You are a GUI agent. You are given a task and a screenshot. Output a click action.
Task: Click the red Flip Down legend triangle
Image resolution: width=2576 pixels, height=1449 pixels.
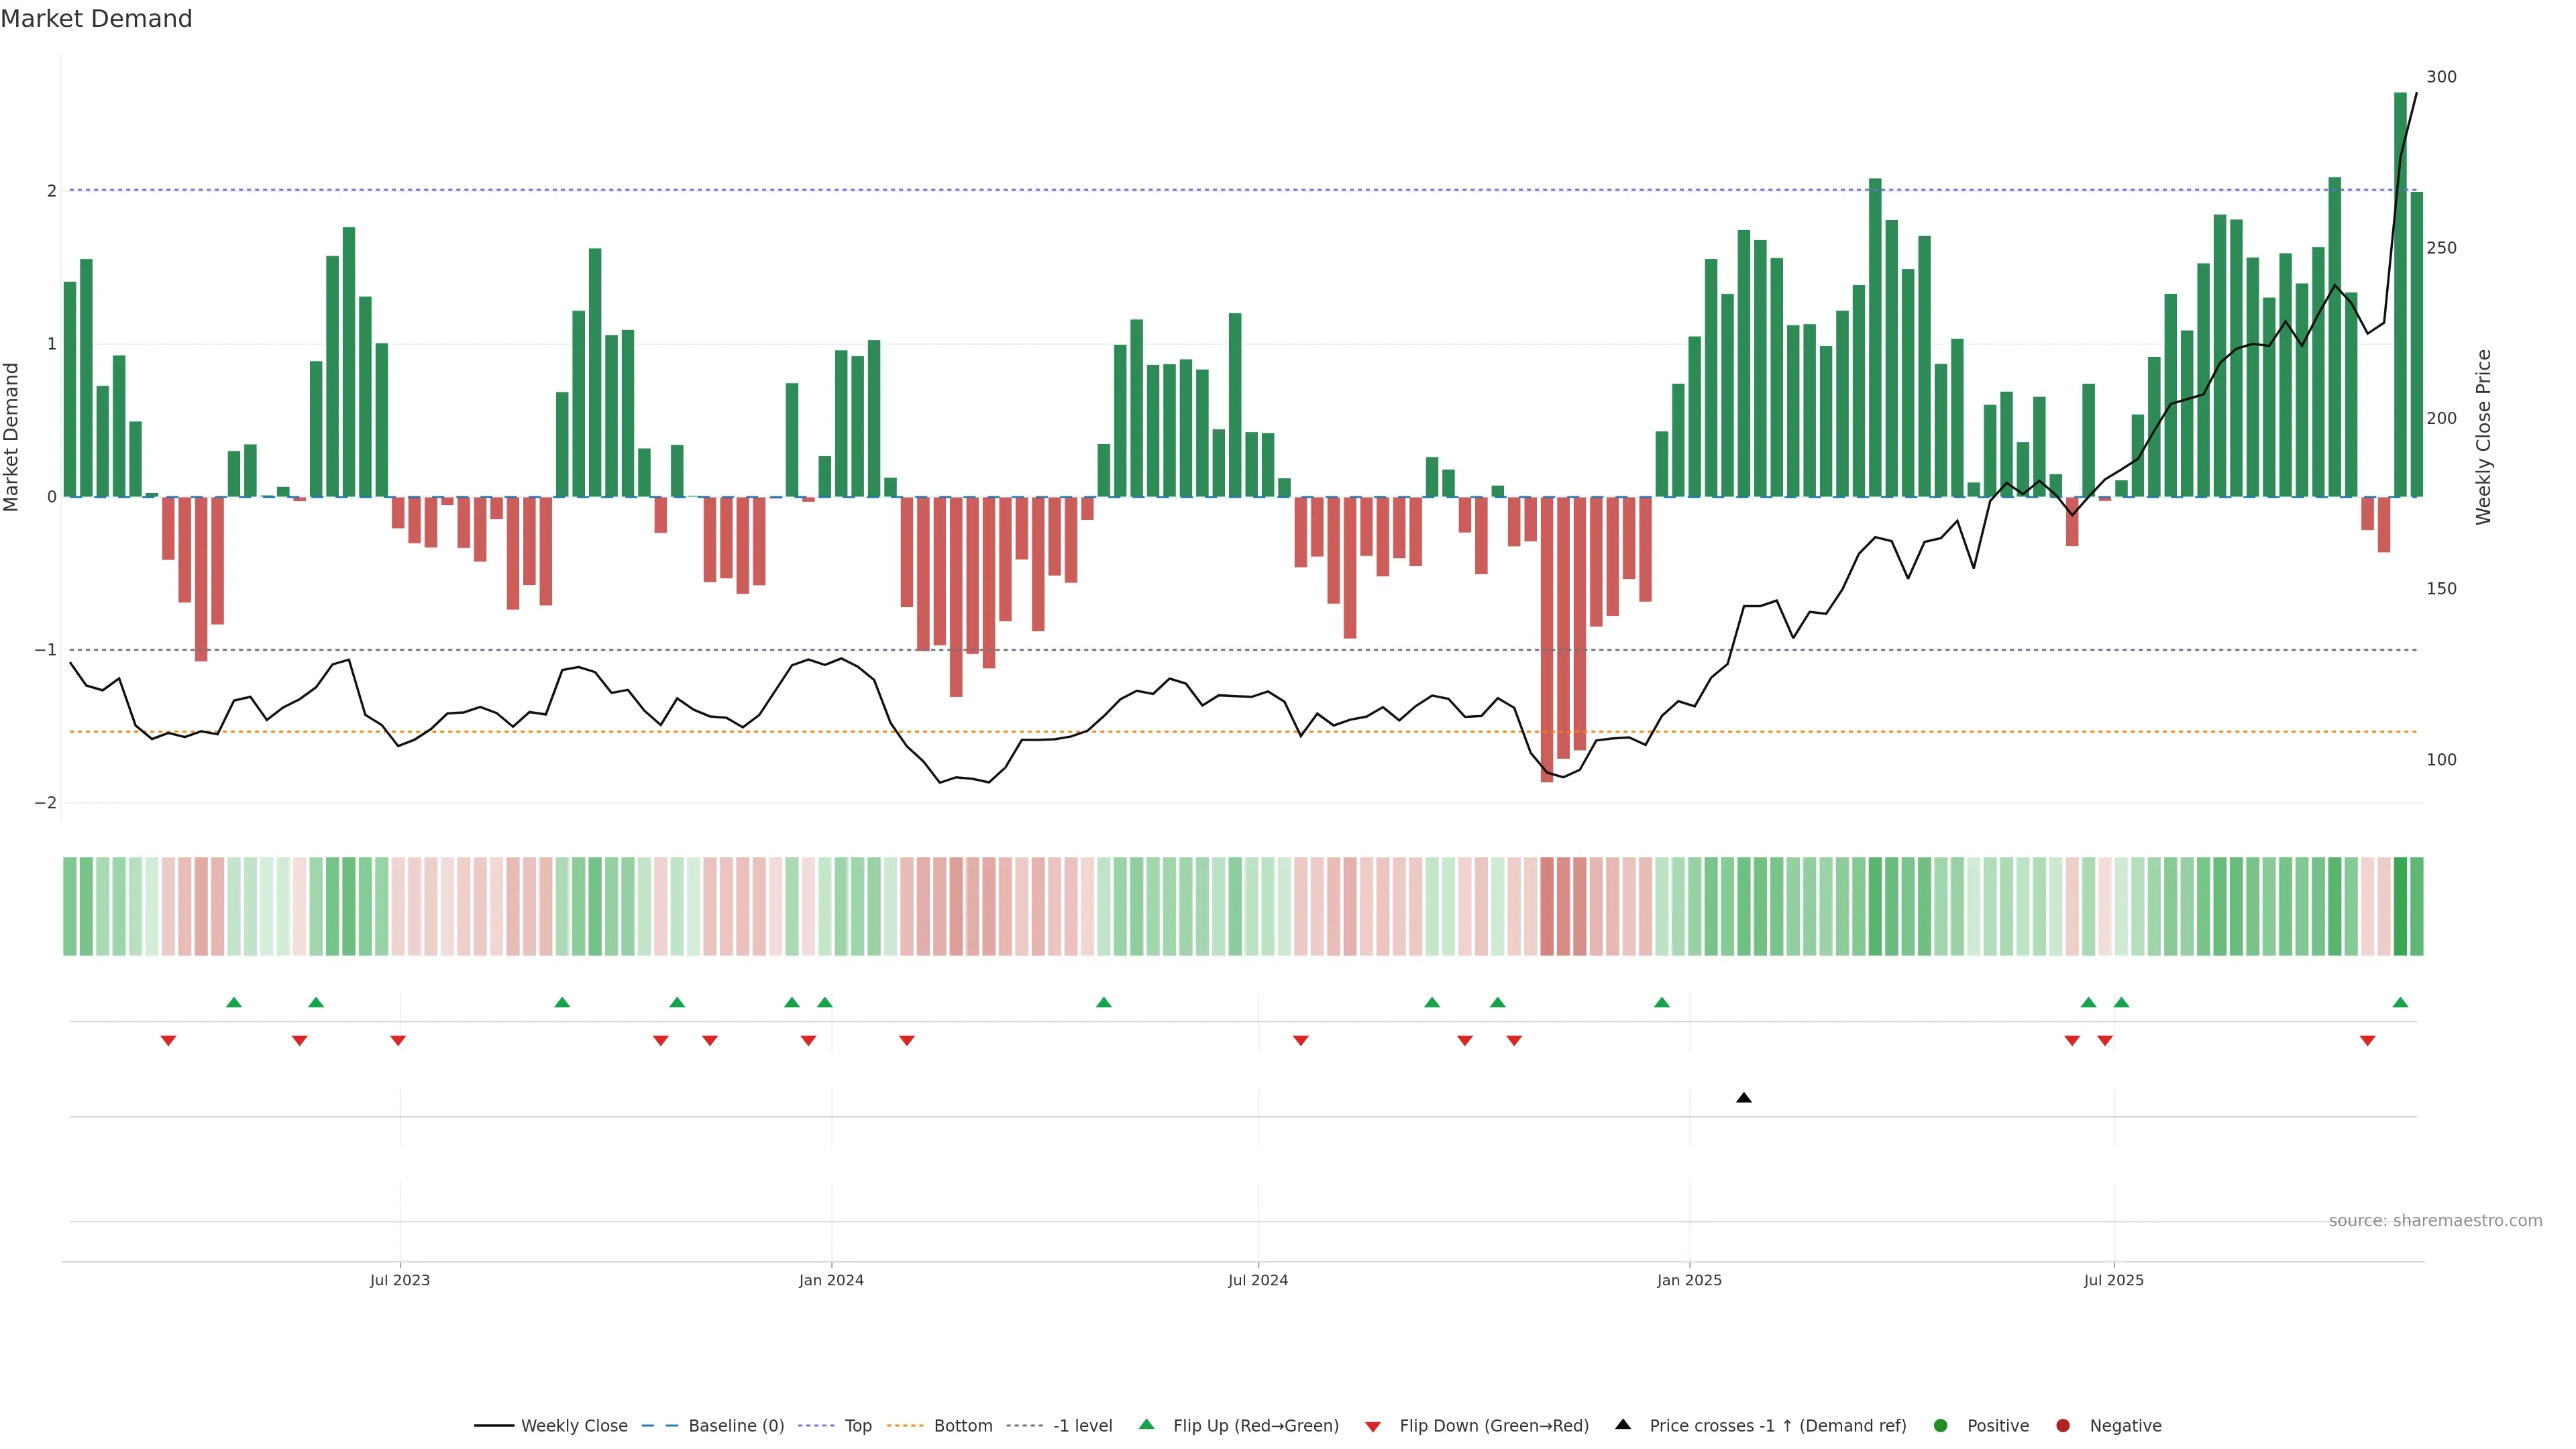(1373, 1426)
